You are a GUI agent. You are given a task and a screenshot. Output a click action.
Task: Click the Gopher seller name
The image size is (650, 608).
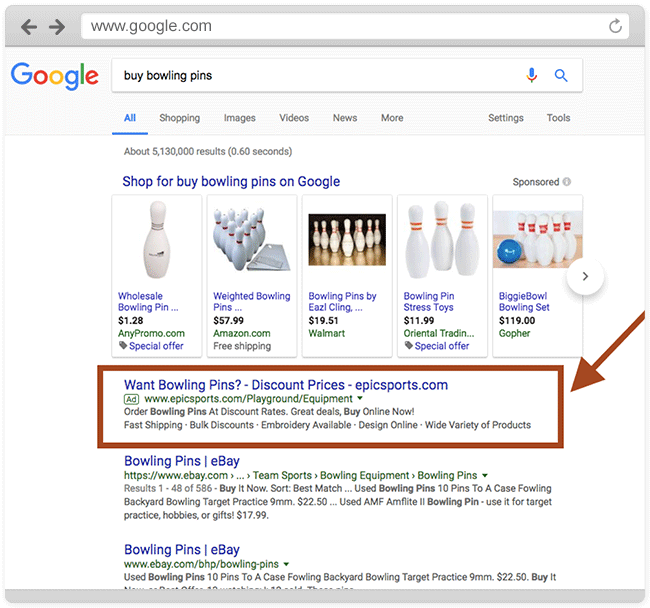[514, 334]
